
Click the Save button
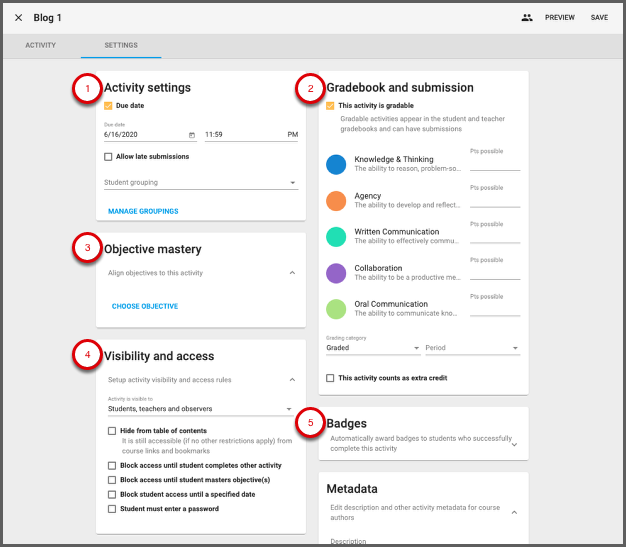click(599, 17)
